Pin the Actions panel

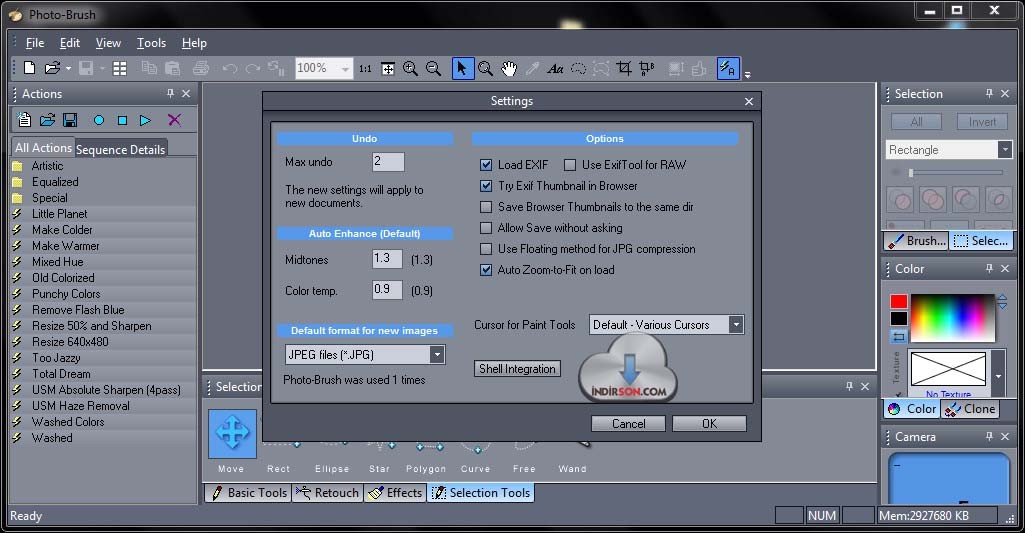(x=170, y=94)
